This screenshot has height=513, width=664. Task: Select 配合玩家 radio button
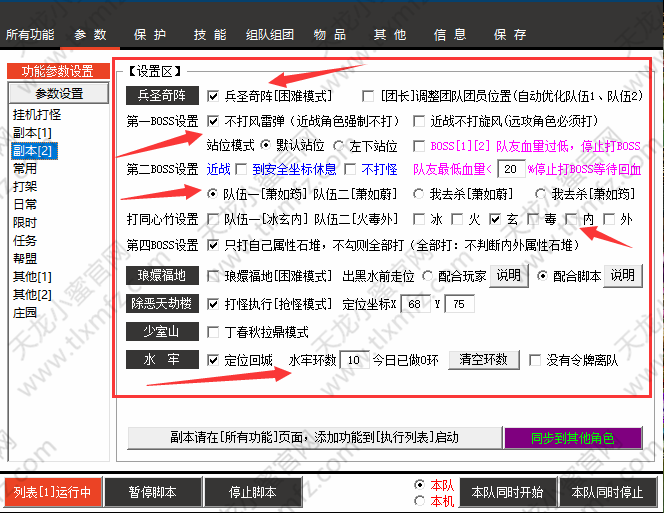point(428,277)
